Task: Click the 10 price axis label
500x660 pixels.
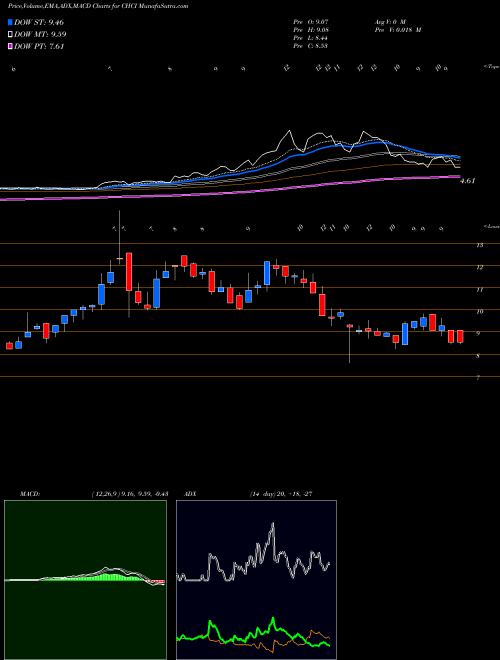Action: 479,311
